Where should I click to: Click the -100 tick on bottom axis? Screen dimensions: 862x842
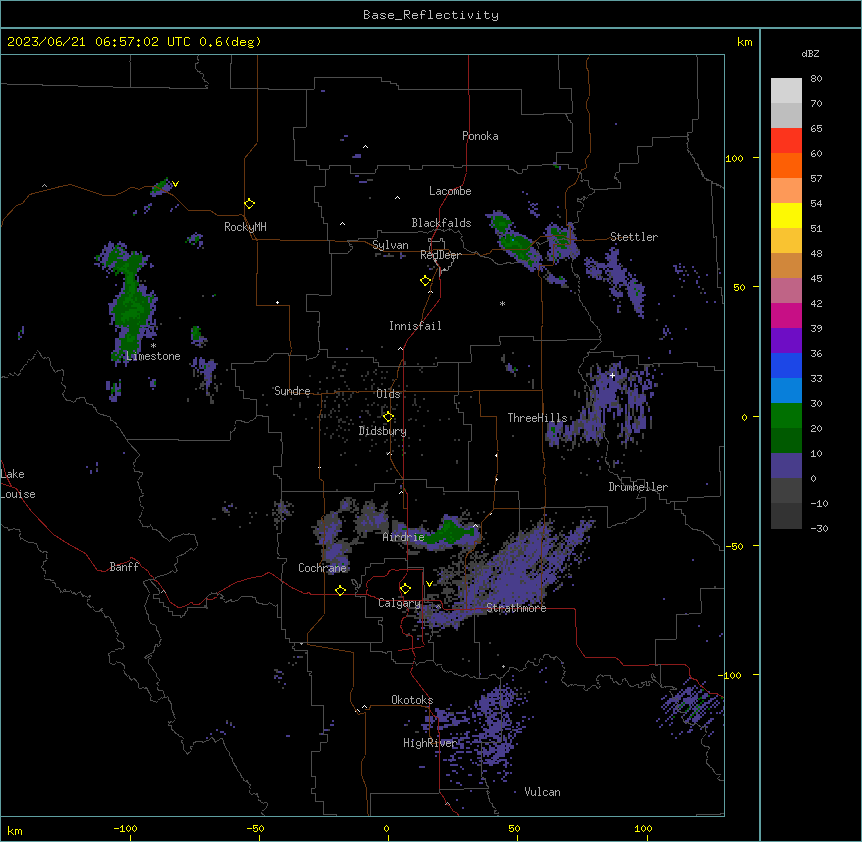pos(125,828)
